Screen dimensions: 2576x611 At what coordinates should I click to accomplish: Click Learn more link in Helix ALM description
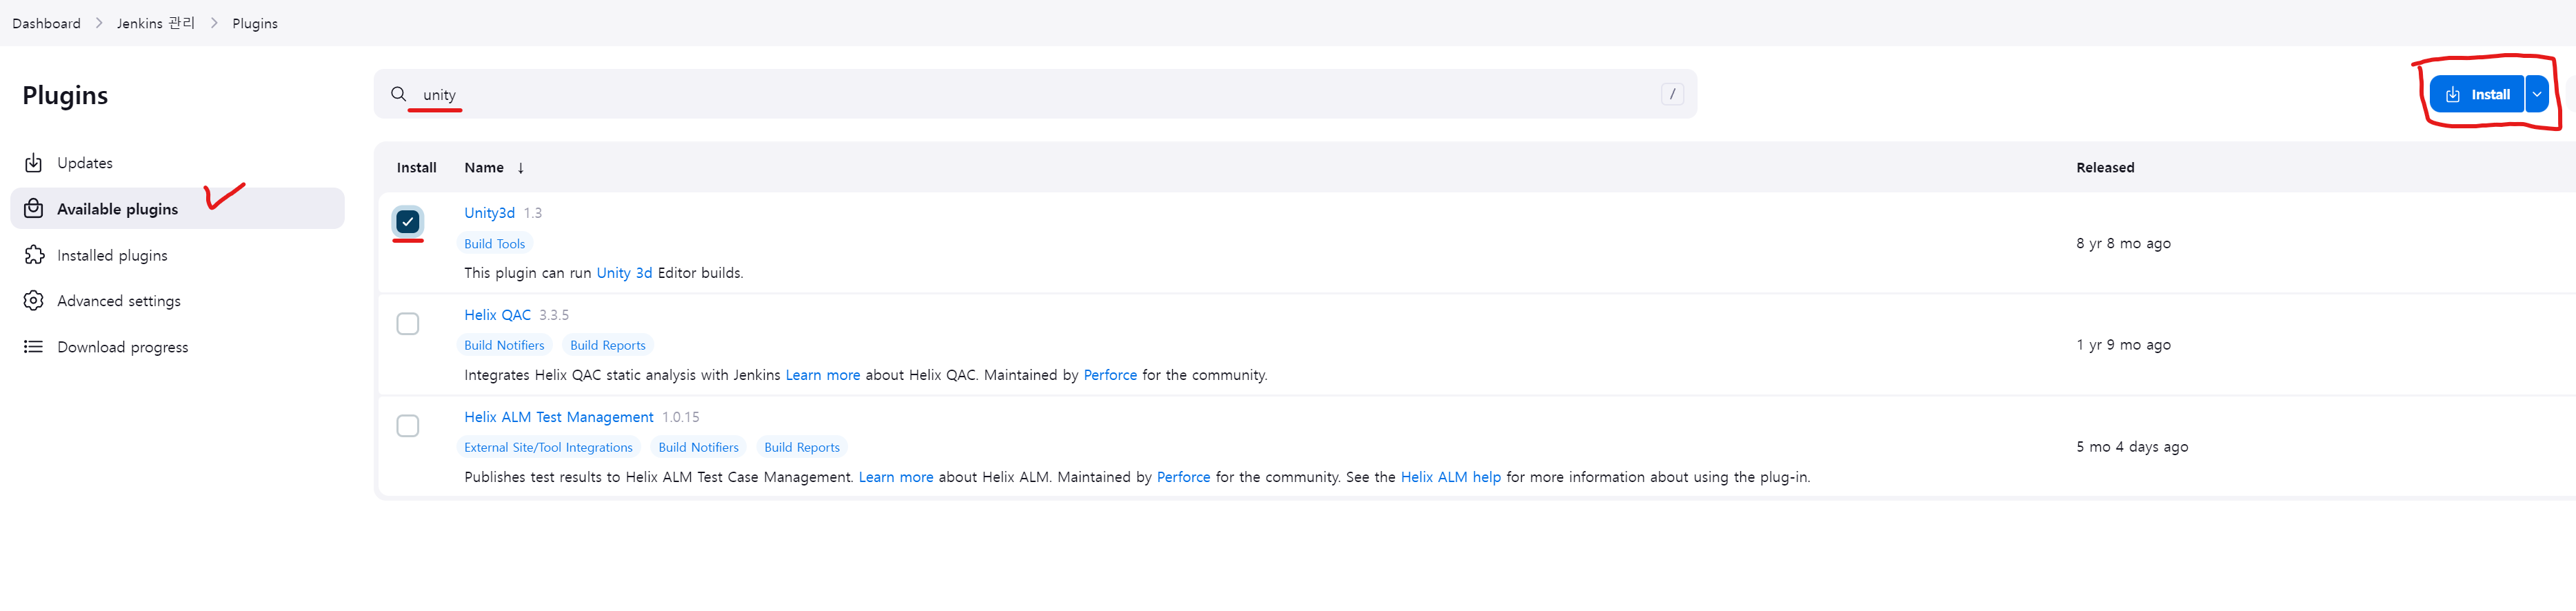pos(895,477)
